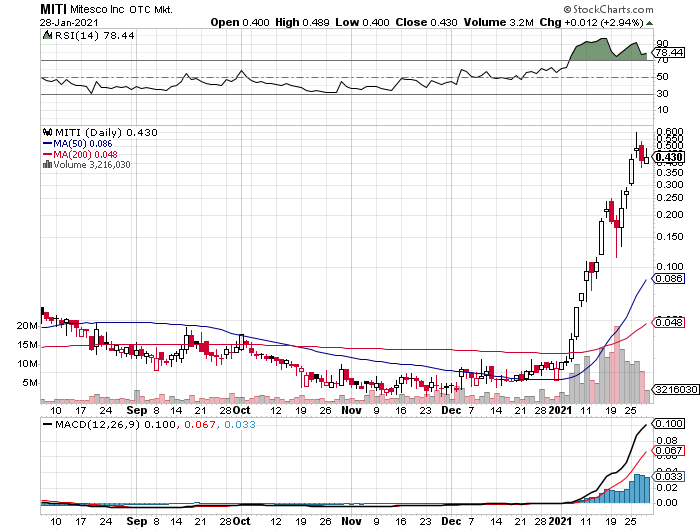
Task: Click the red 0.067 value in the MACD legend
Action: click(200, 425)
